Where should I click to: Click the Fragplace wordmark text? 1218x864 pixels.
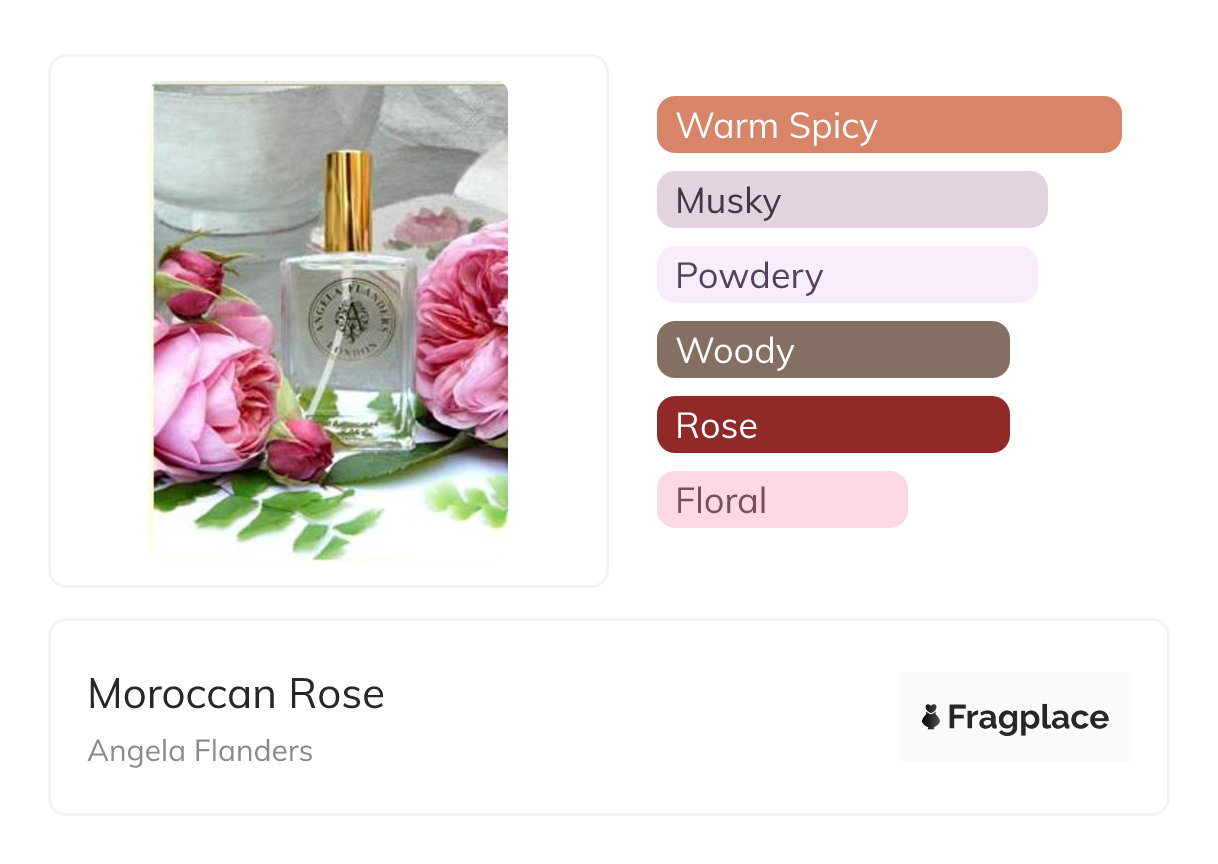pyautogui.click(x=1028, y=717)
